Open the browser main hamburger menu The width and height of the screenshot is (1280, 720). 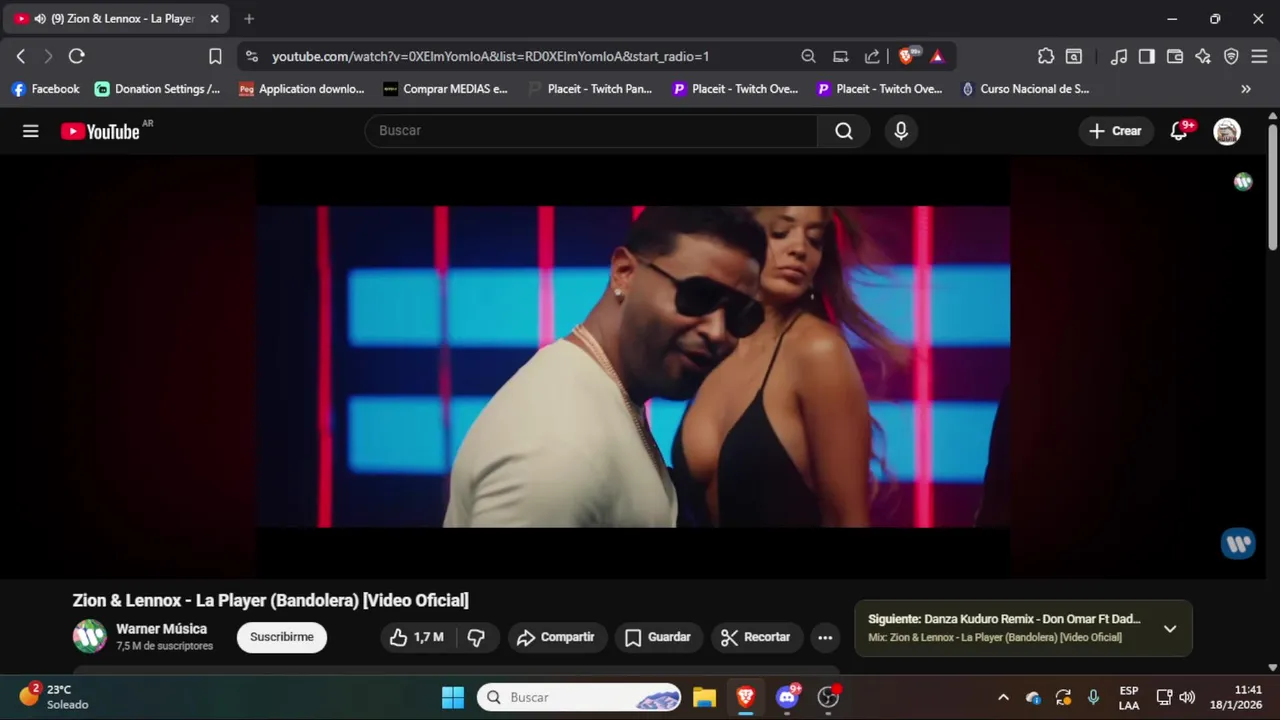pos(1259,57)
